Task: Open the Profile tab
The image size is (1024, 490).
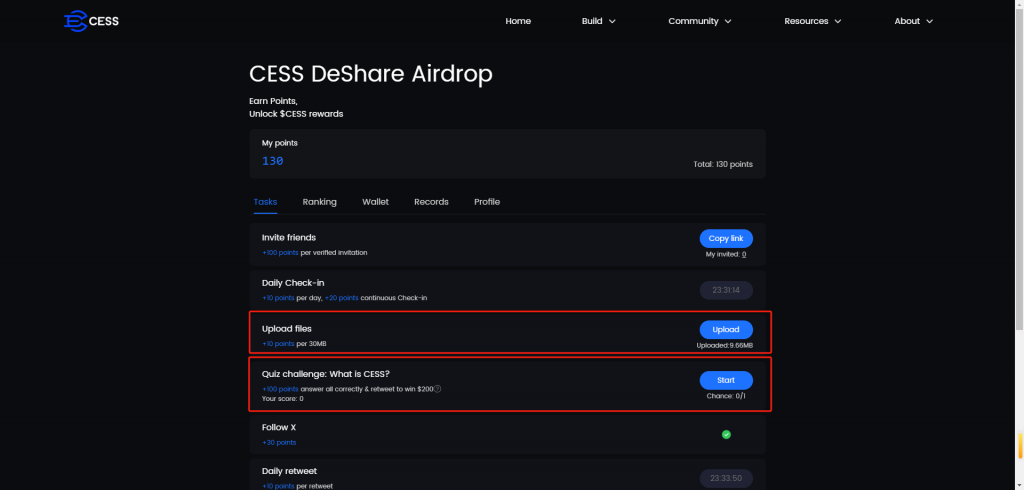Action: 487,202
